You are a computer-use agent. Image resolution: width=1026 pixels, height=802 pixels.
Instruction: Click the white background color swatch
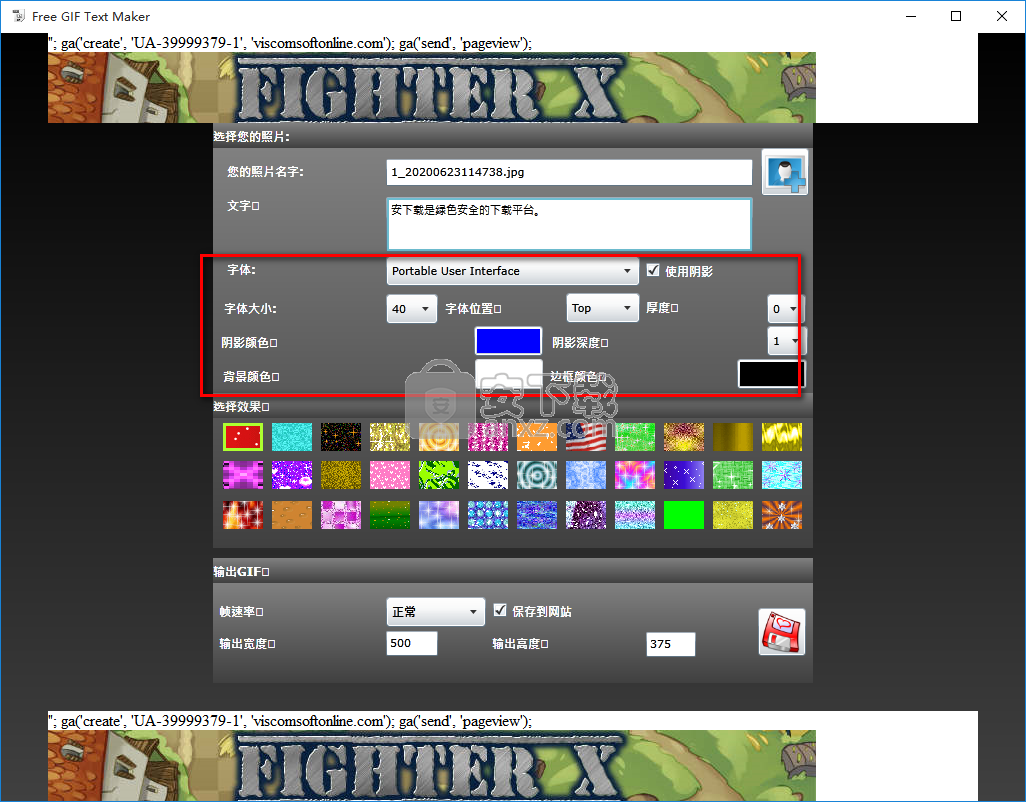[508, 374]
